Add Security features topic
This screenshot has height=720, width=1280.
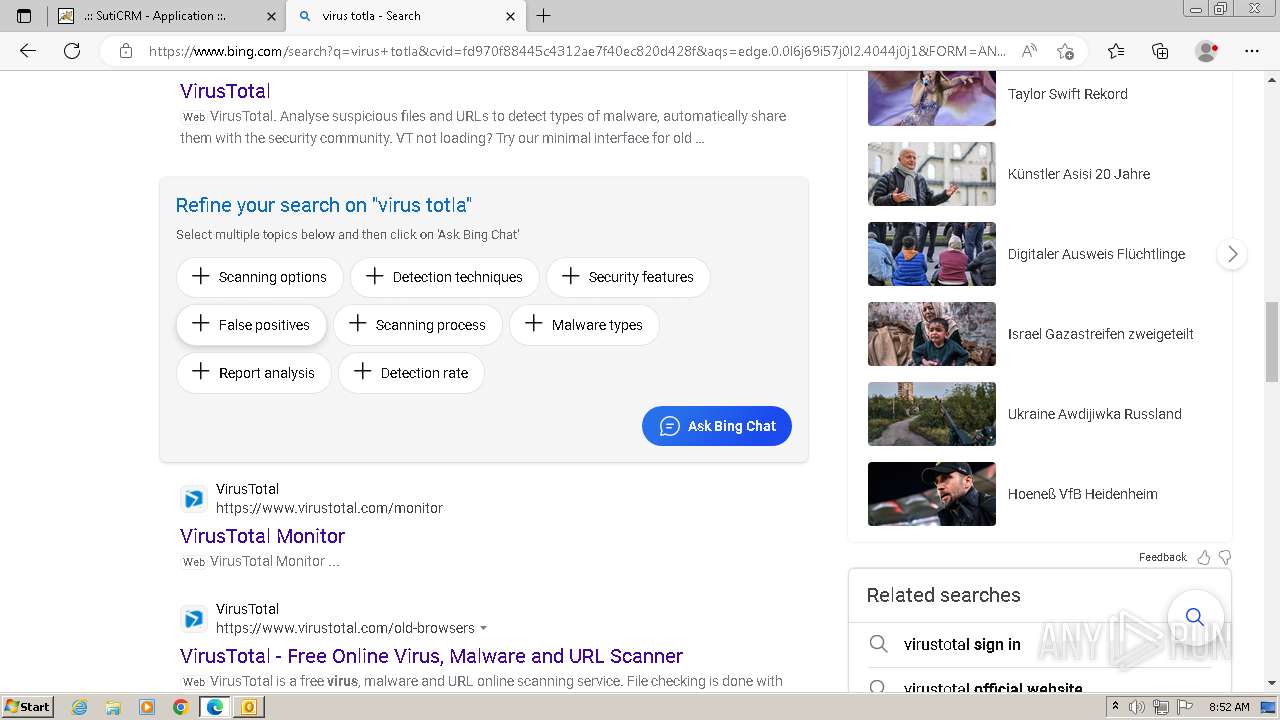tap(628, 277)
